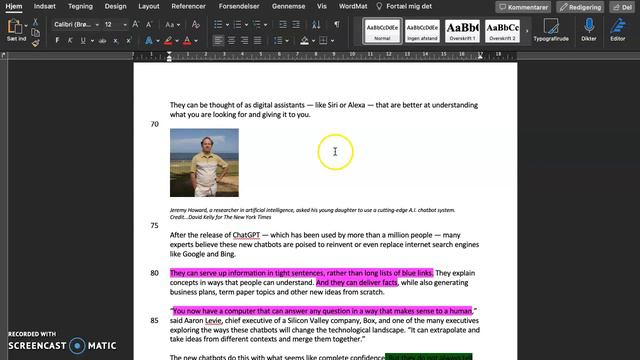The height and width of the screenshot is (360, 640).
Task: Open the Kommentarer comments button
Action: 523,7
